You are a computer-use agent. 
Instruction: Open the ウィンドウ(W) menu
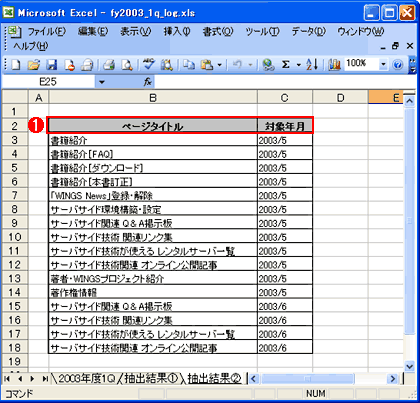[x=361, y=32]
